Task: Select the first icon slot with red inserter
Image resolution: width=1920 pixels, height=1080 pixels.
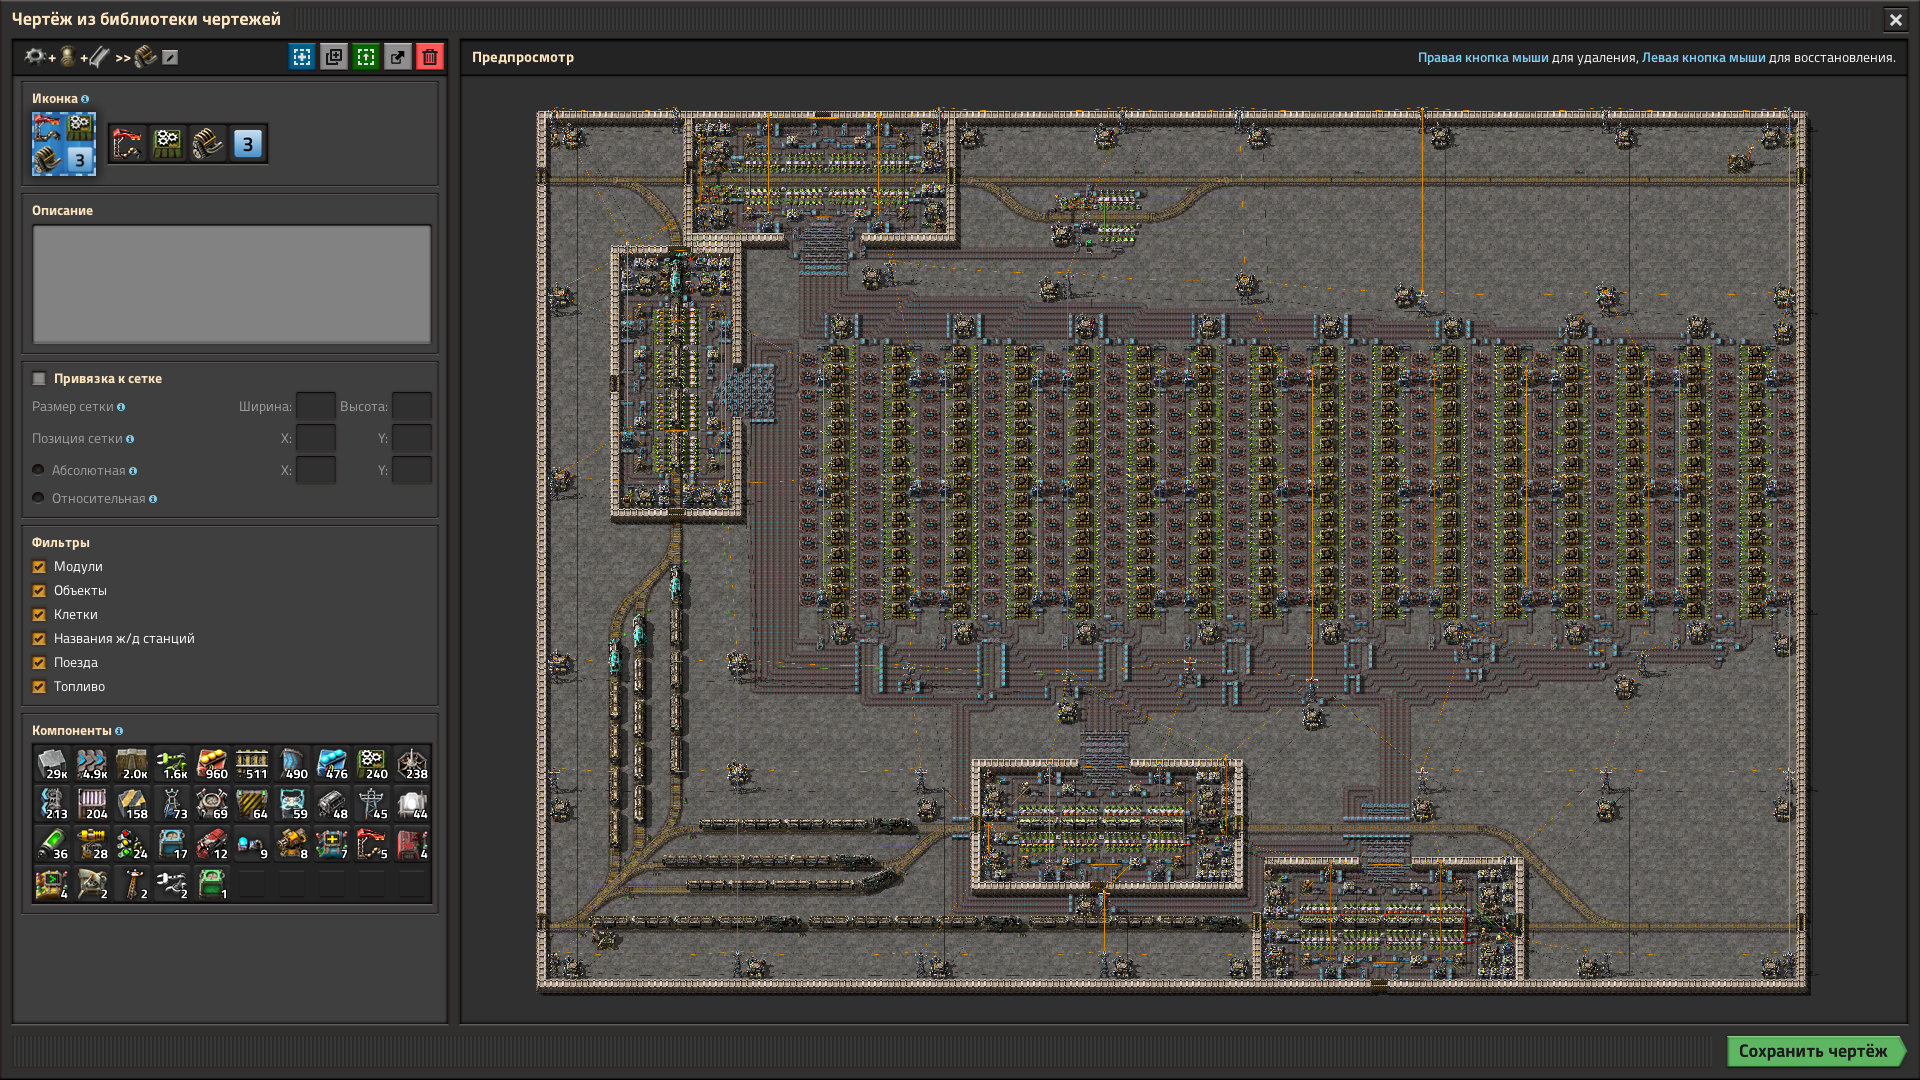Action: 128,144
